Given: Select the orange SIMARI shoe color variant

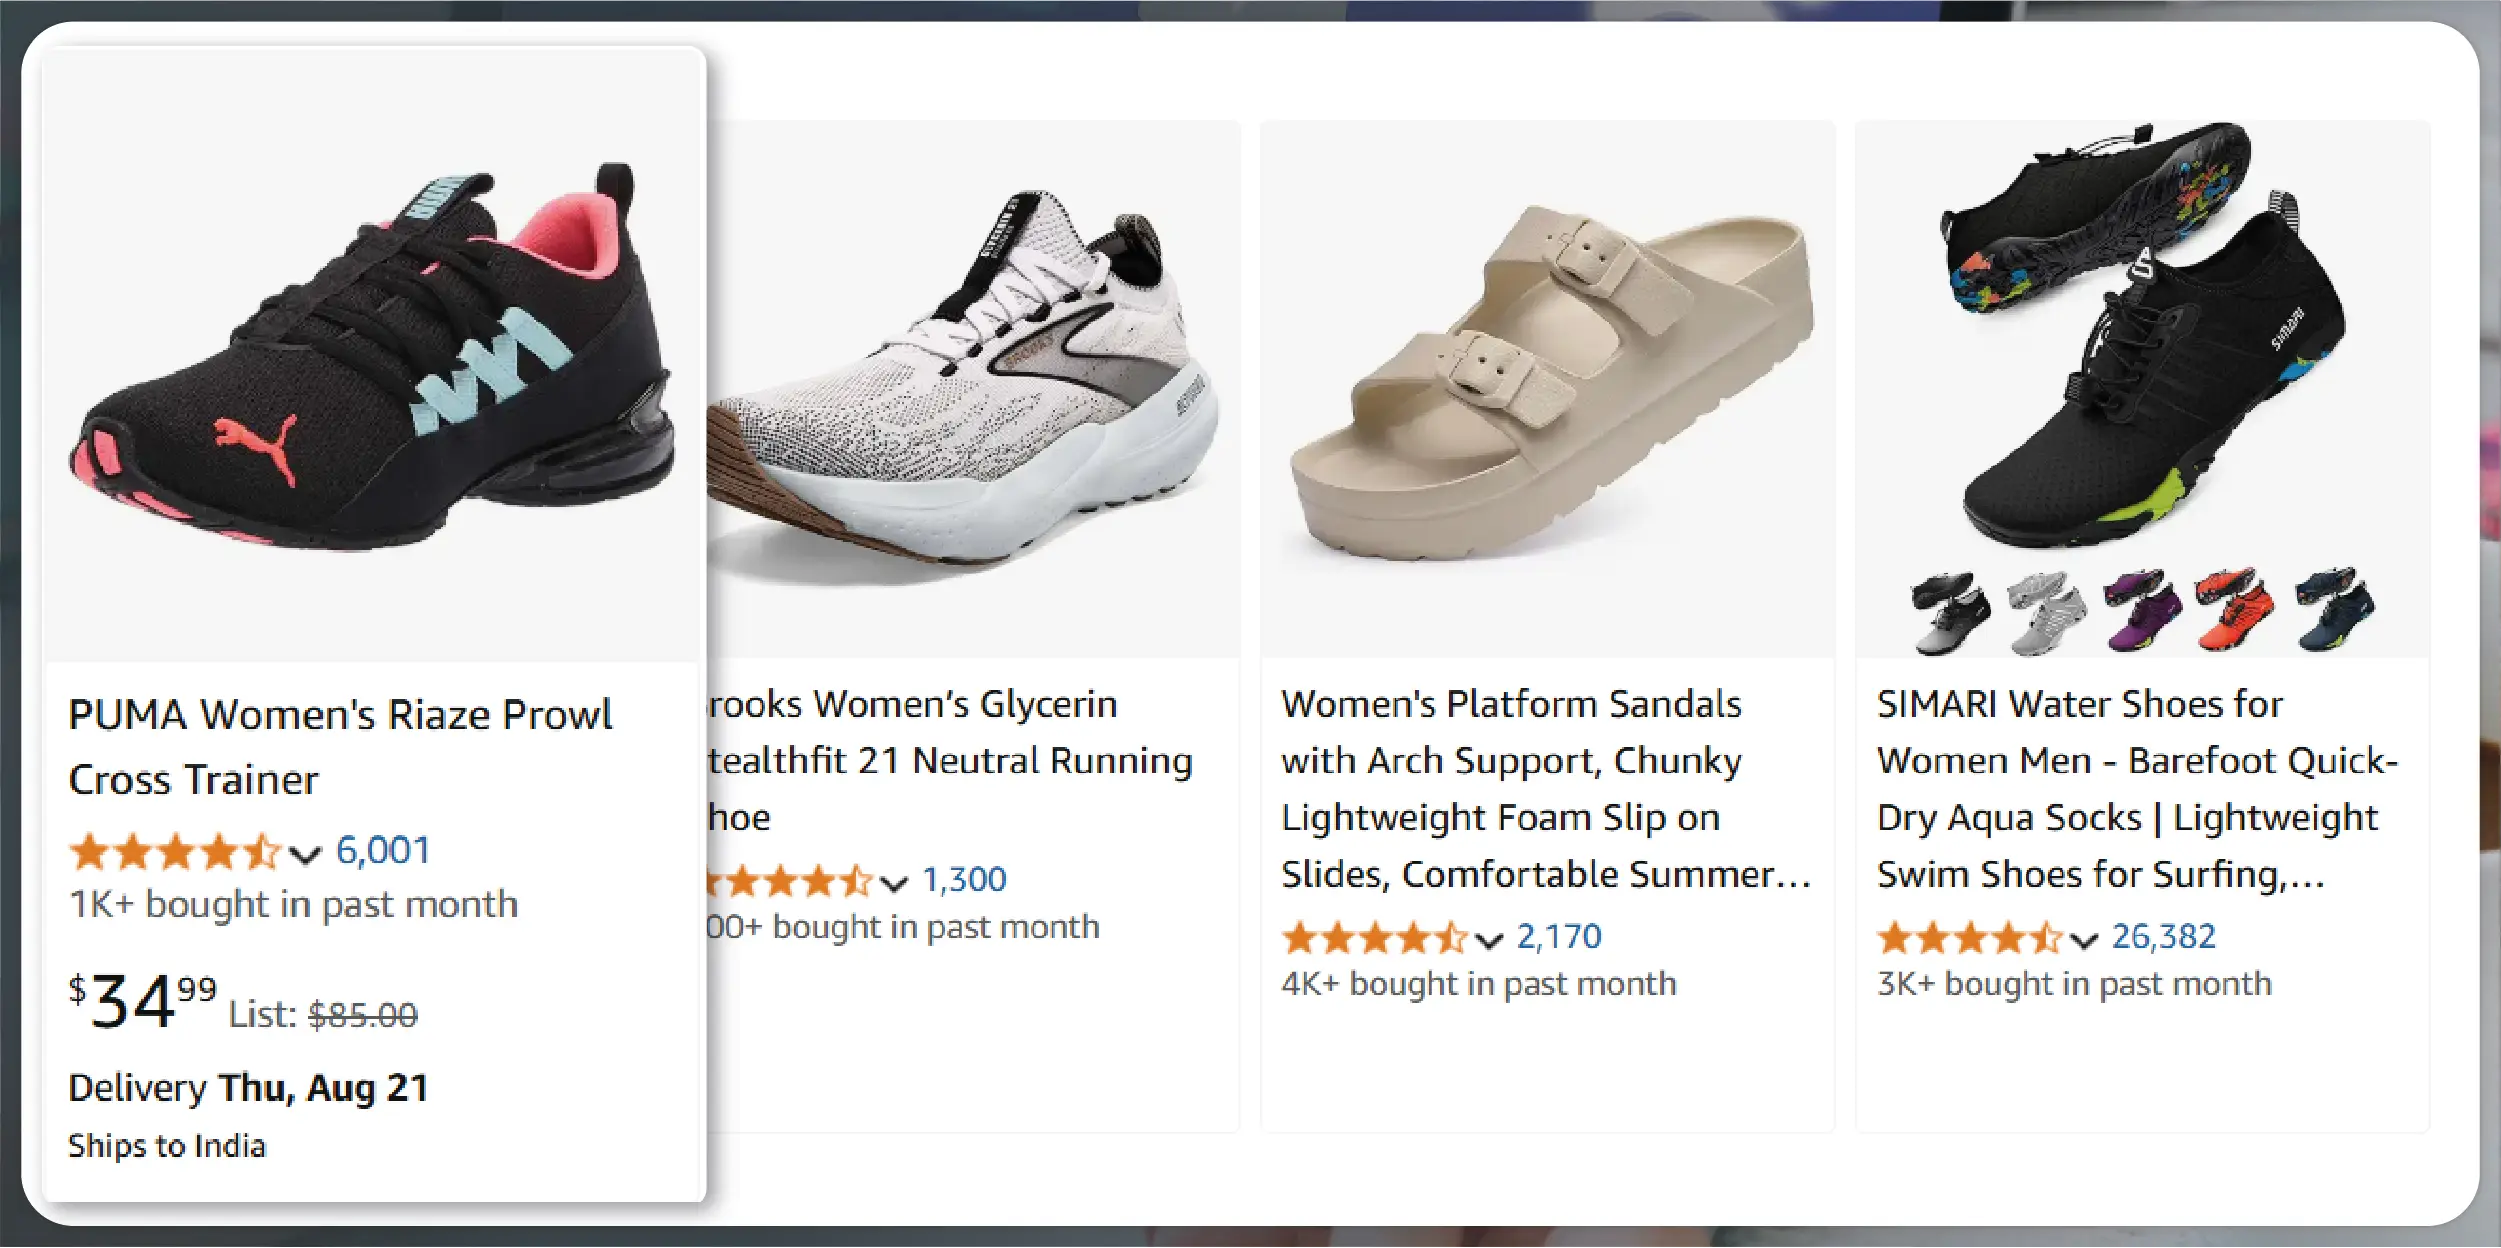Looking at the screenshot, I should (2235, 609).
